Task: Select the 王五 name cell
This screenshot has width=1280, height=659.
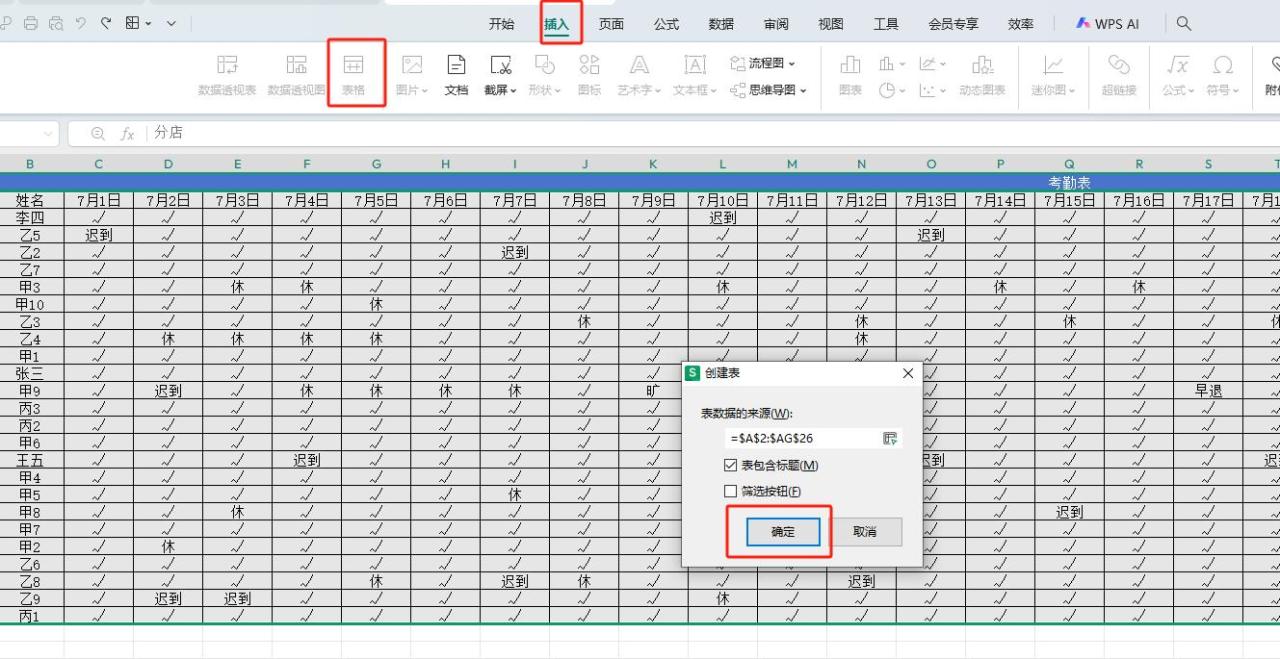Action: (x=30, y=460)
